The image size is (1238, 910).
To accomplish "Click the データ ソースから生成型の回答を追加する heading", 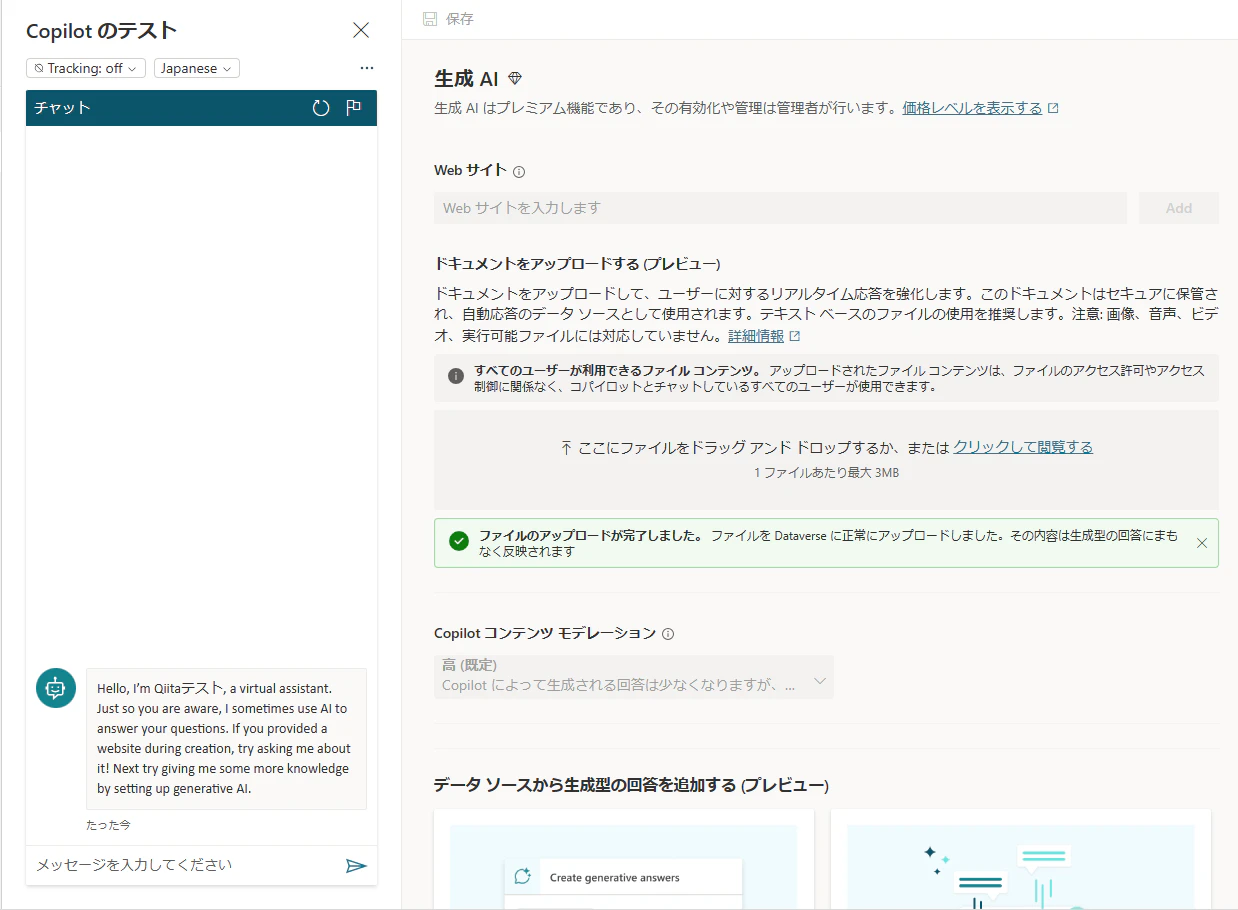I will point(631,785).
